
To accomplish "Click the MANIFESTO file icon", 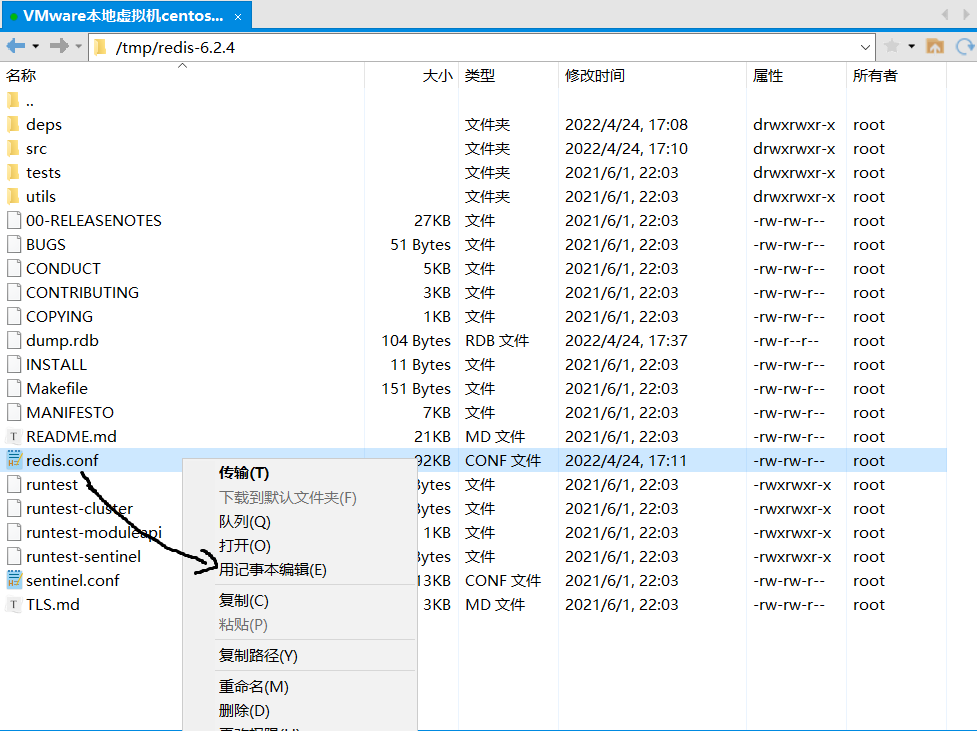I will pyautogui.click(x=14, y=412).
